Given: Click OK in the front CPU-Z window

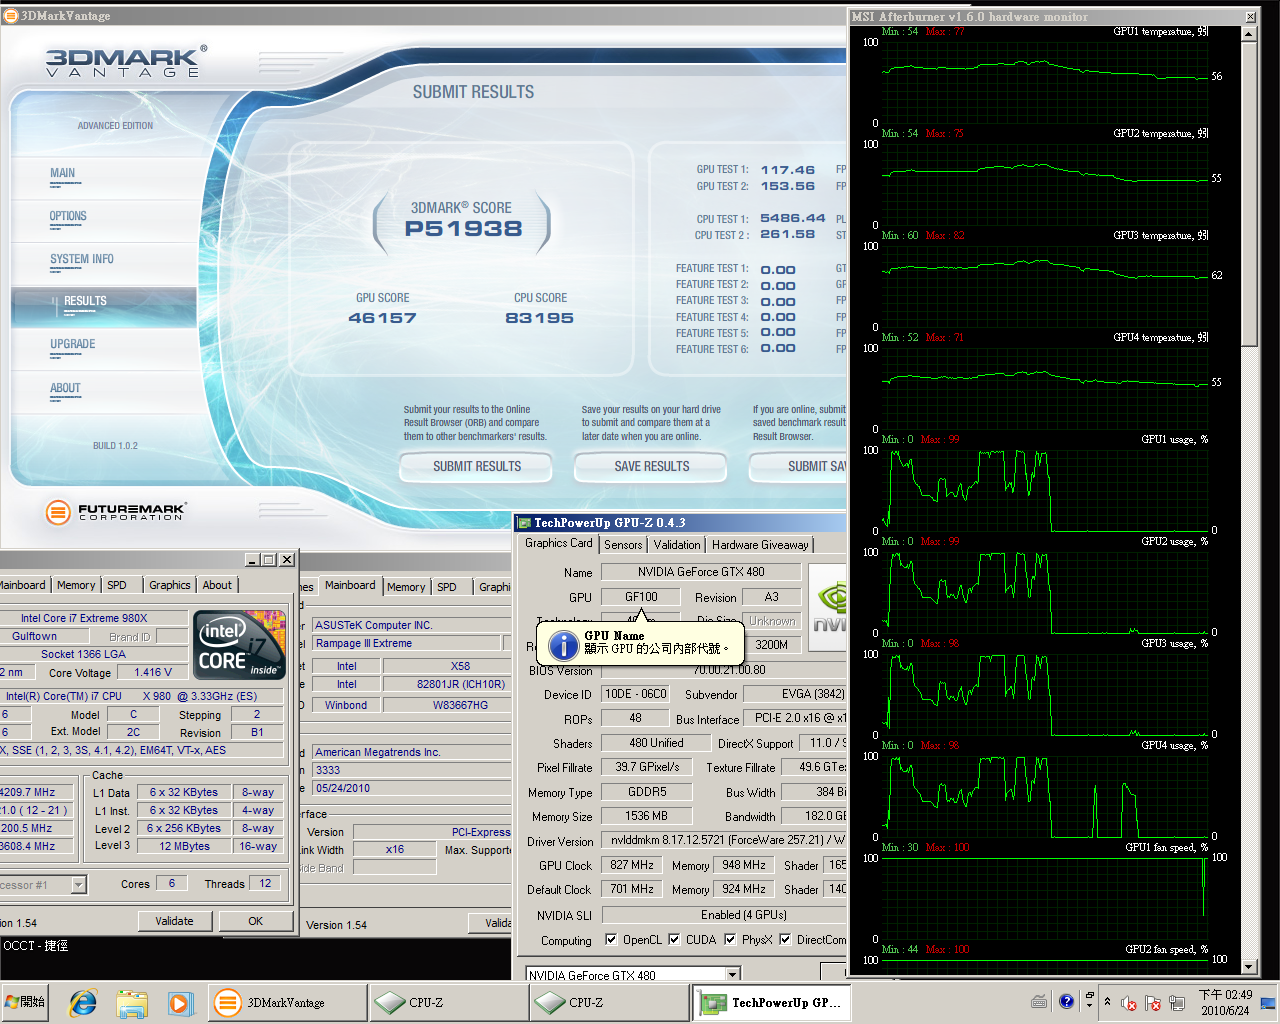Looking at the screenshot, I should (256, 921).
